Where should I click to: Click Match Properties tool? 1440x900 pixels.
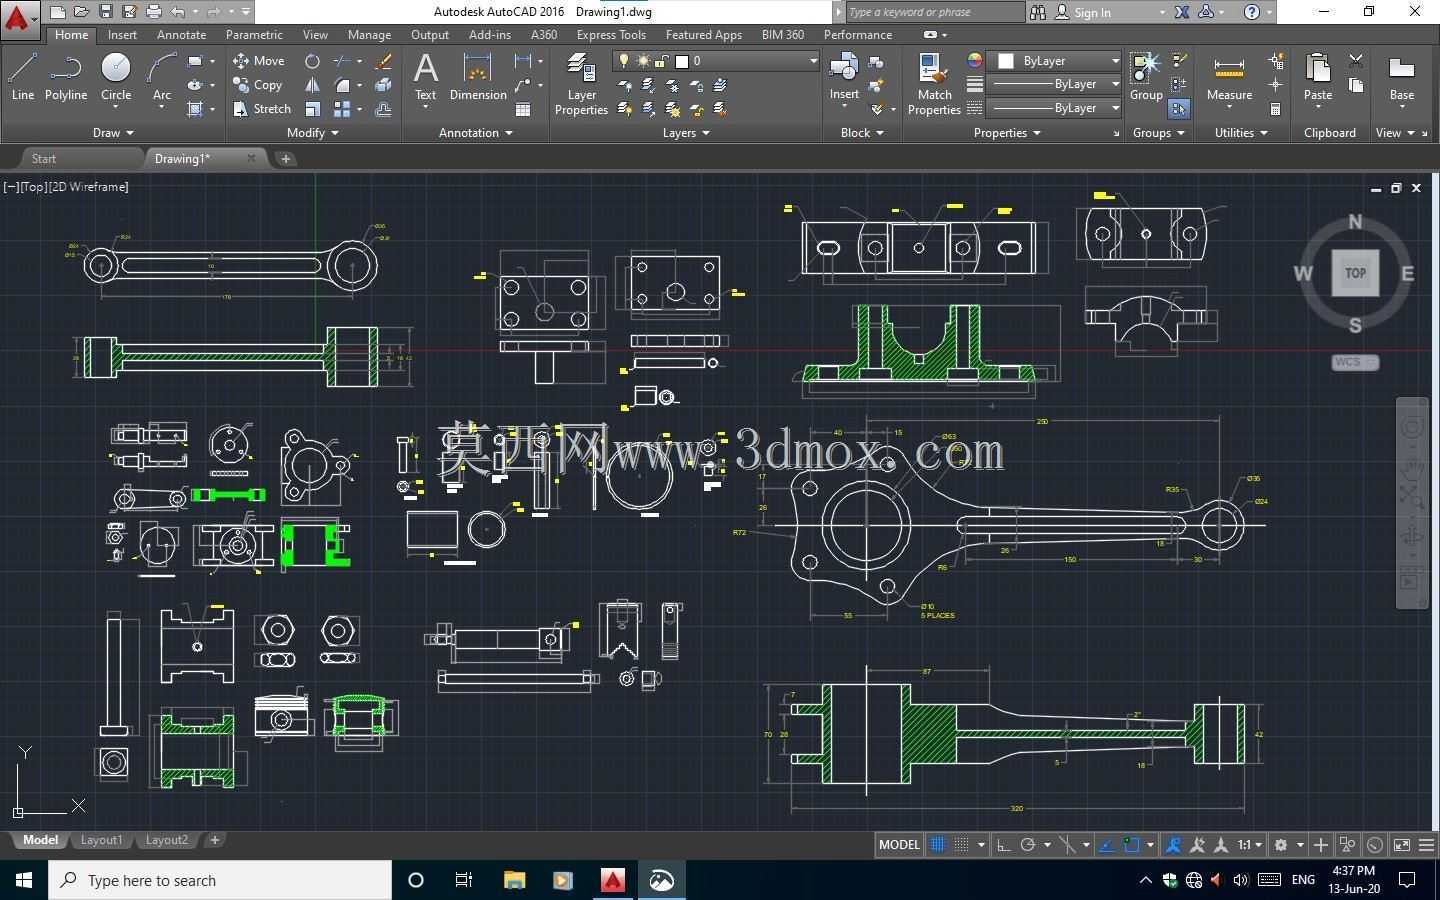934,85
